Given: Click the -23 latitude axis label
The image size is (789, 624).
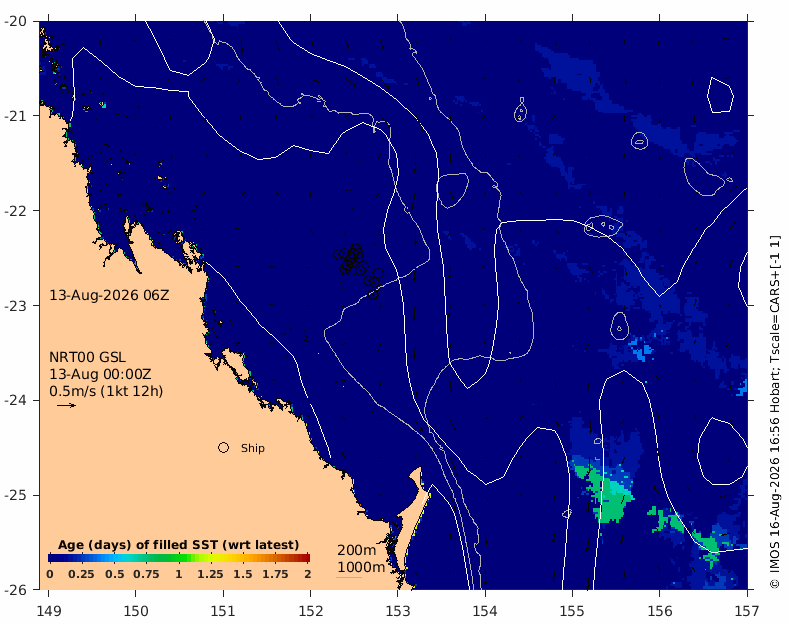Looking at the screenshot, I should 16,305.
